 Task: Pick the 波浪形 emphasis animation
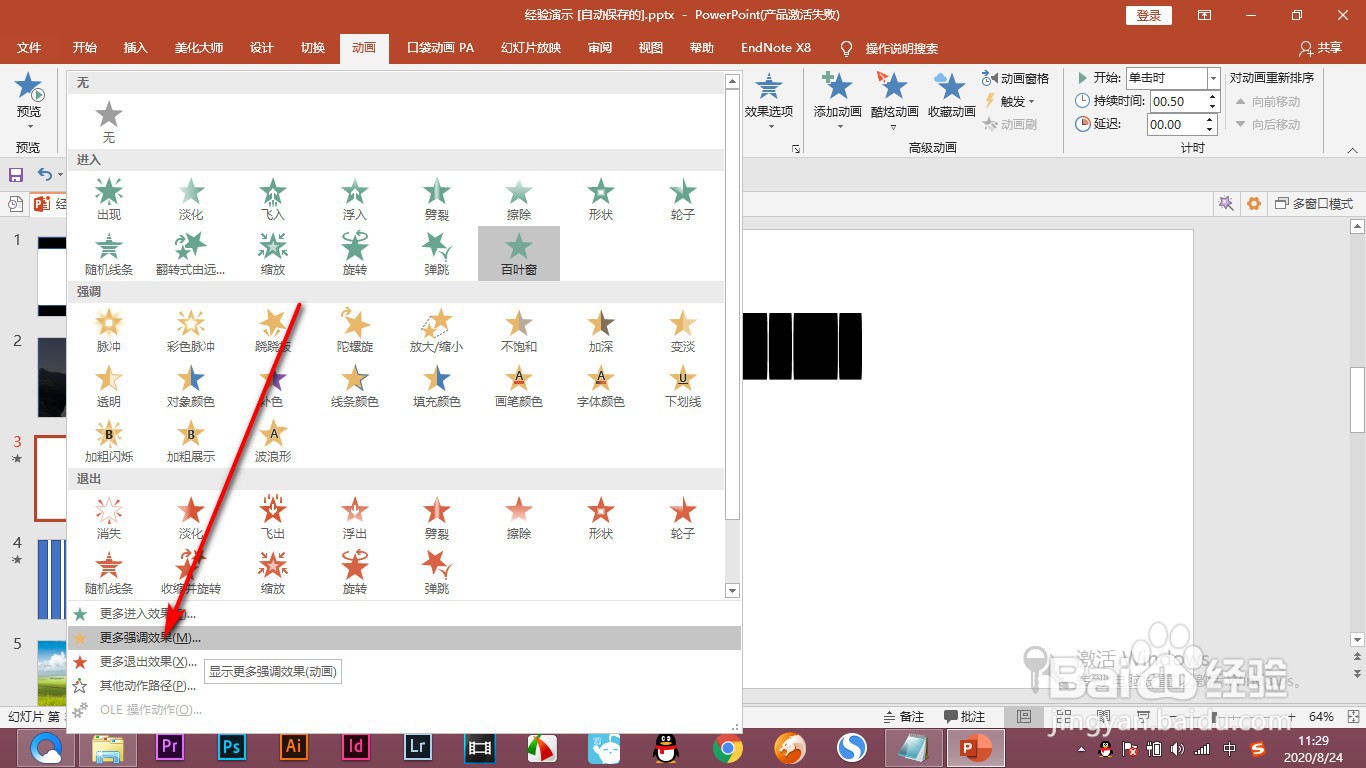point(273,440)
